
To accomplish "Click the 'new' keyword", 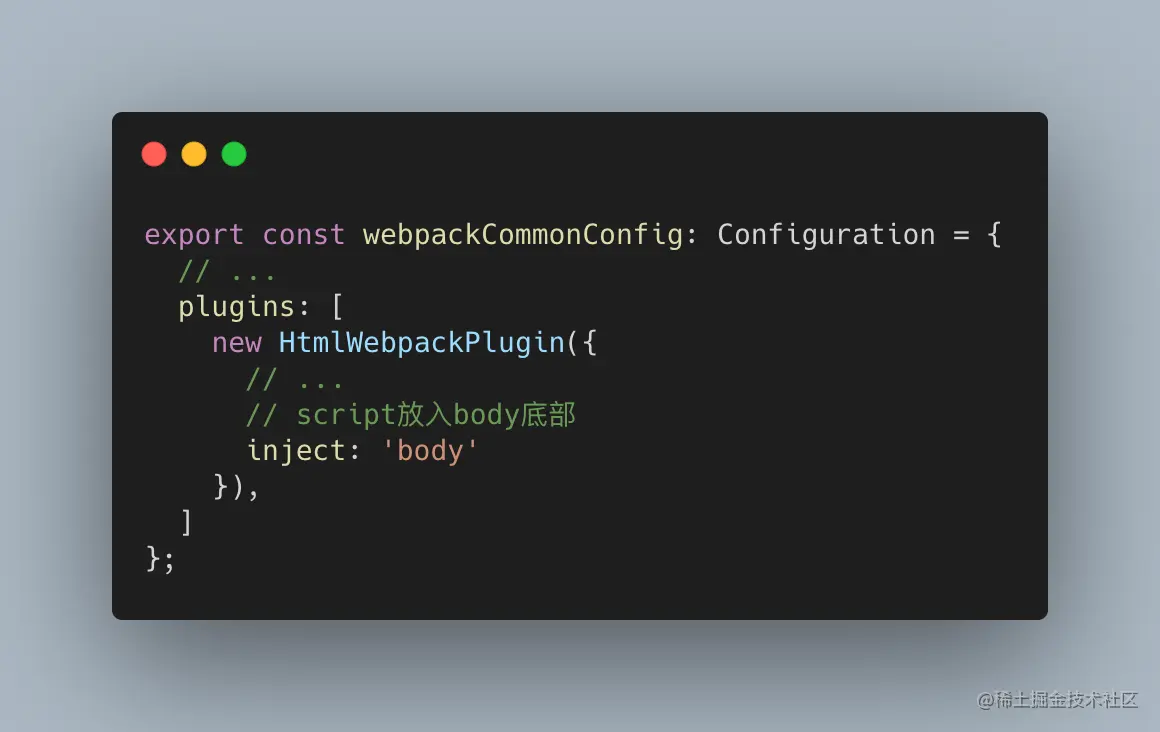I will pyautogui.click(x=237, y=343).
